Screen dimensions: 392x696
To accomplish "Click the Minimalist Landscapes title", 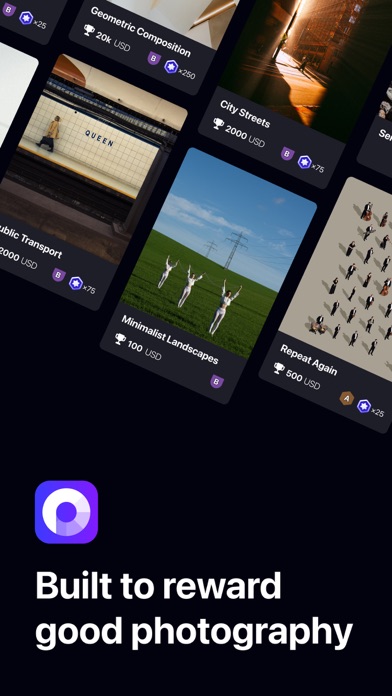I will pyautogui.click(x=170, y=340).
